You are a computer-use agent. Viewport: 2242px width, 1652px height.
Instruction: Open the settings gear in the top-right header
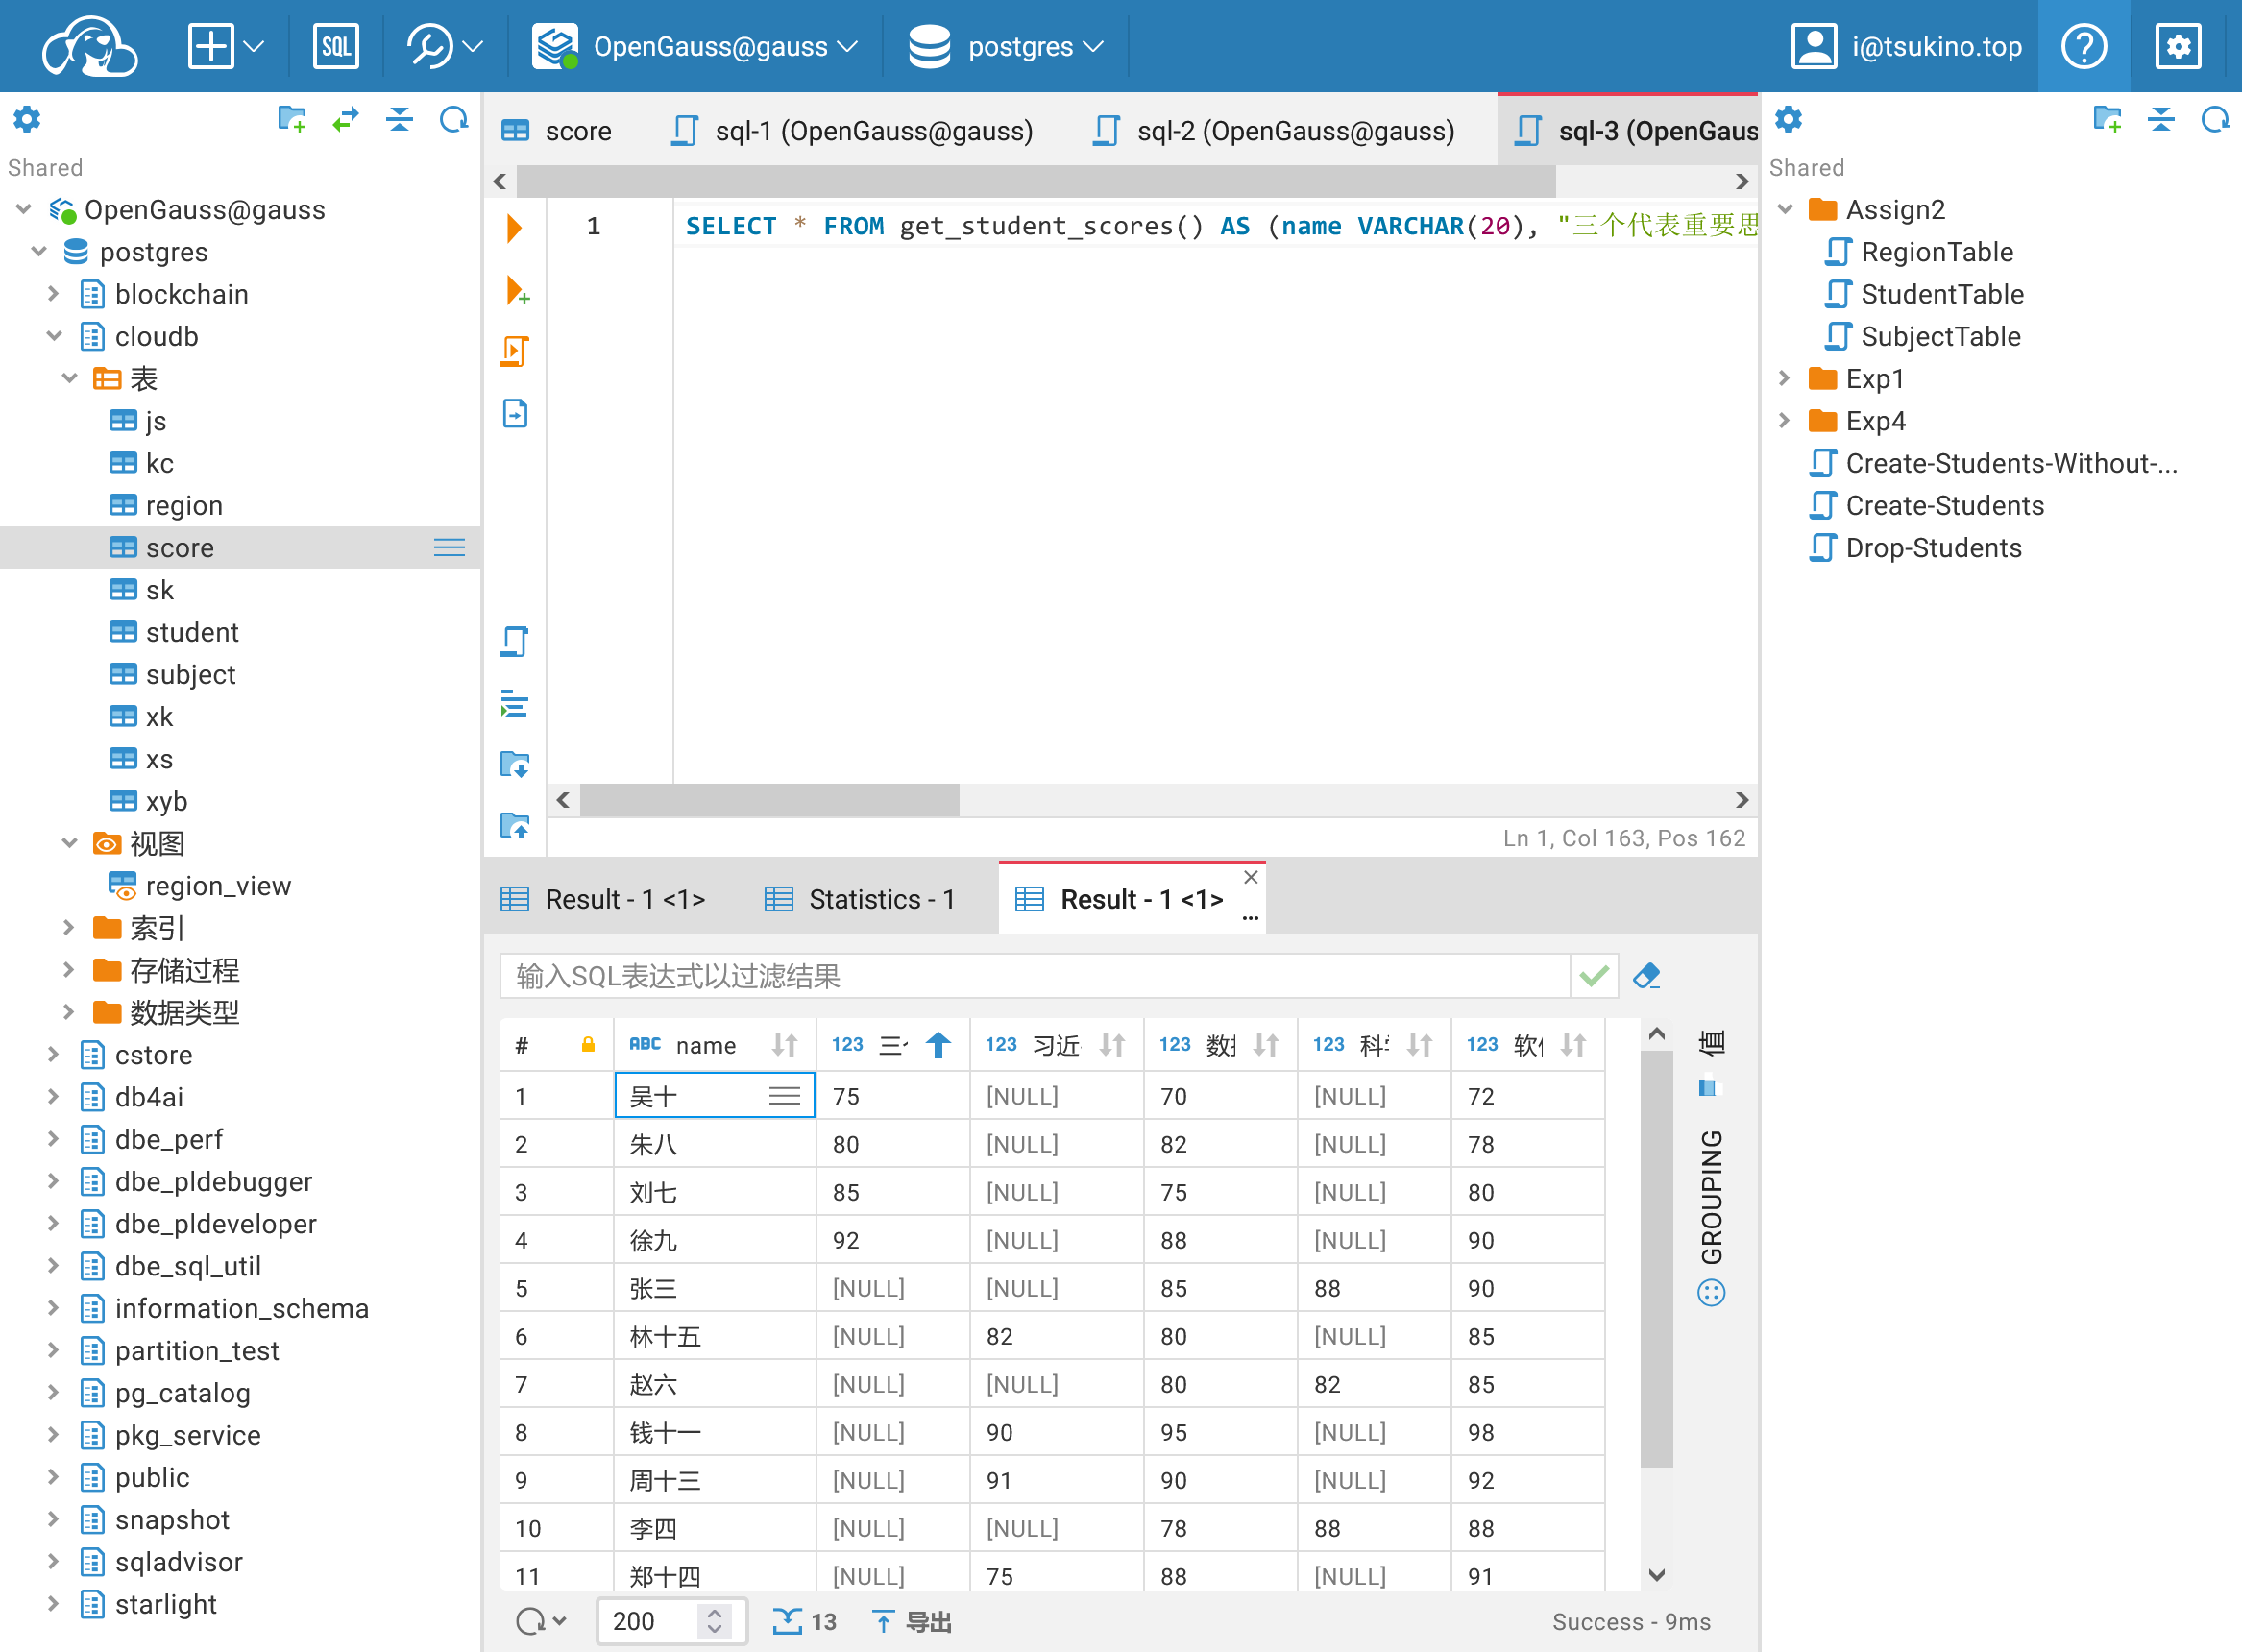[x=2177, y=46]
